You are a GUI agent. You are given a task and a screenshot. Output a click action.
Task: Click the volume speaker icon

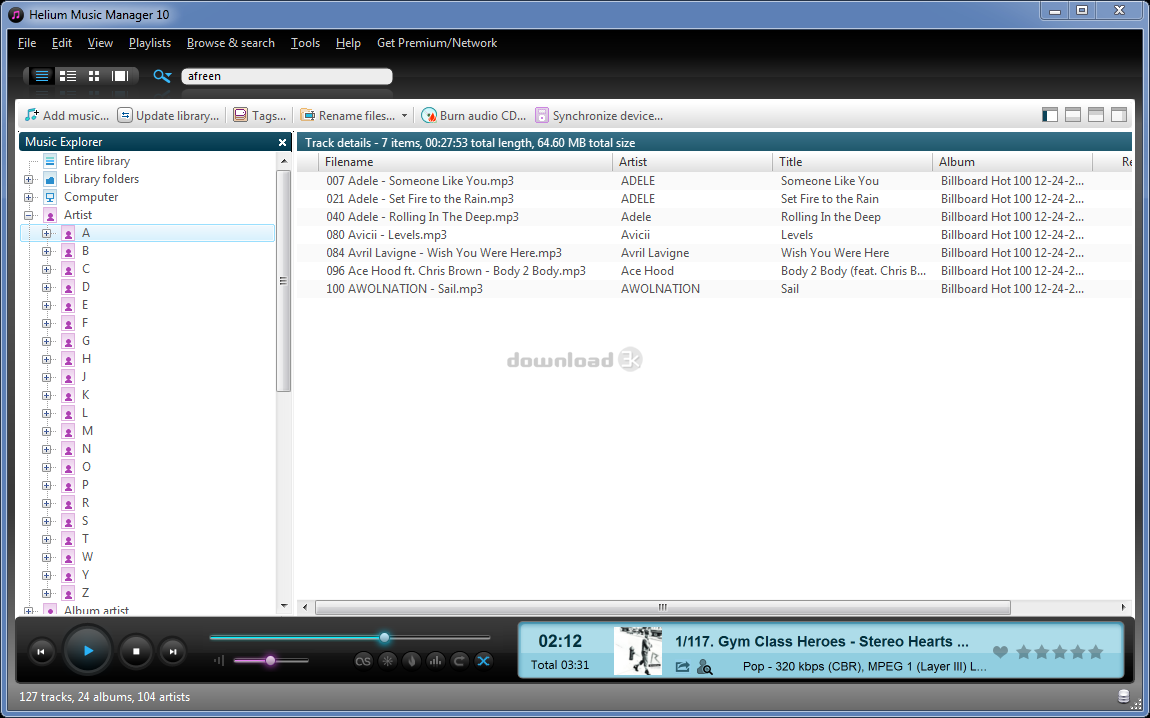(219, 661)
